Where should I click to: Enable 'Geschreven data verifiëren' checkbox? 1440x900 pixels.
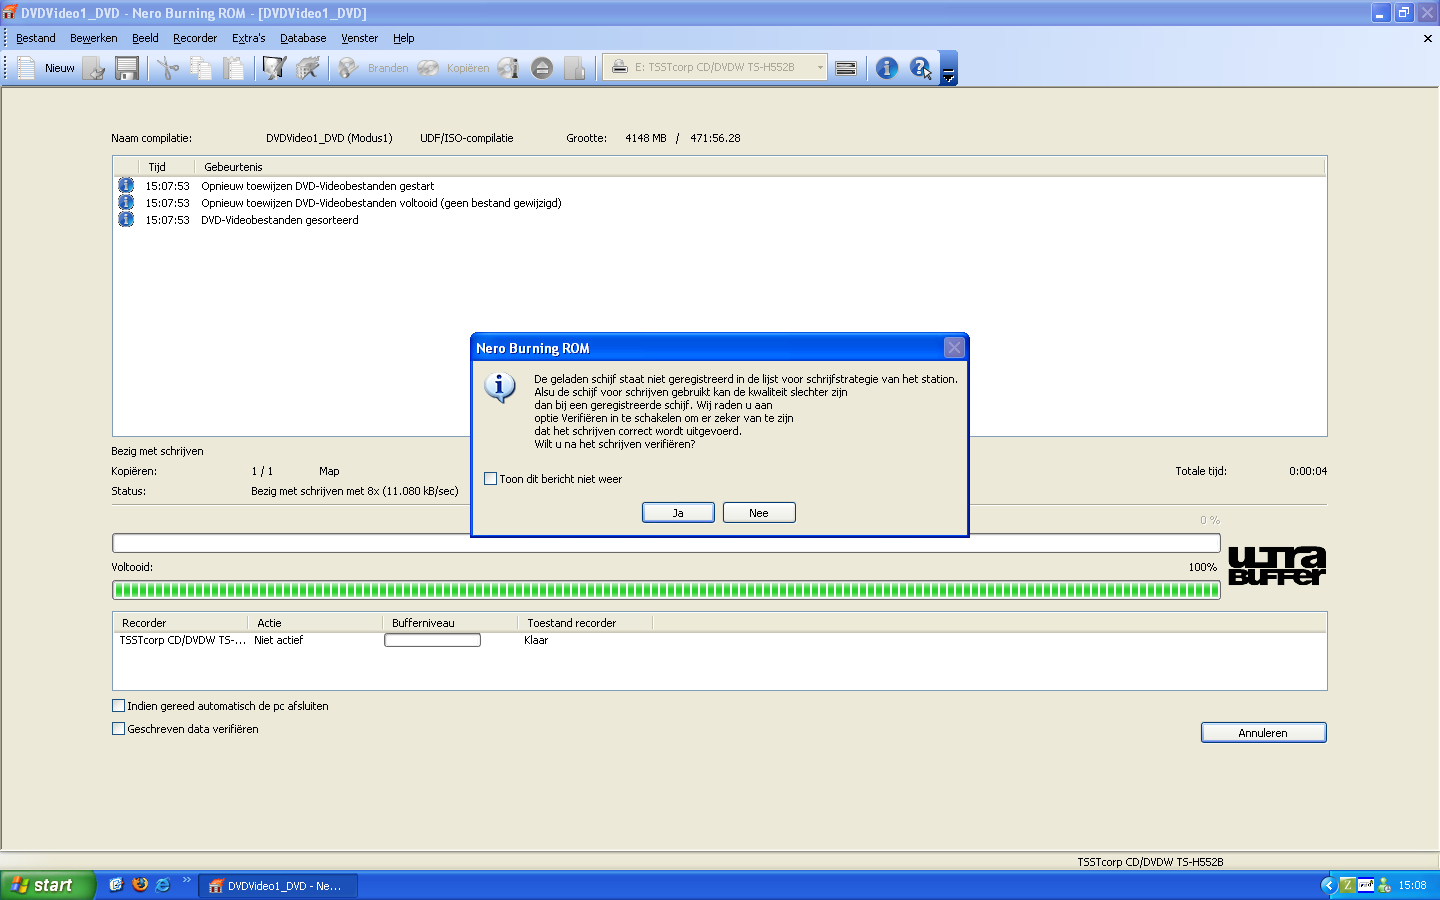tap(119, 729)
